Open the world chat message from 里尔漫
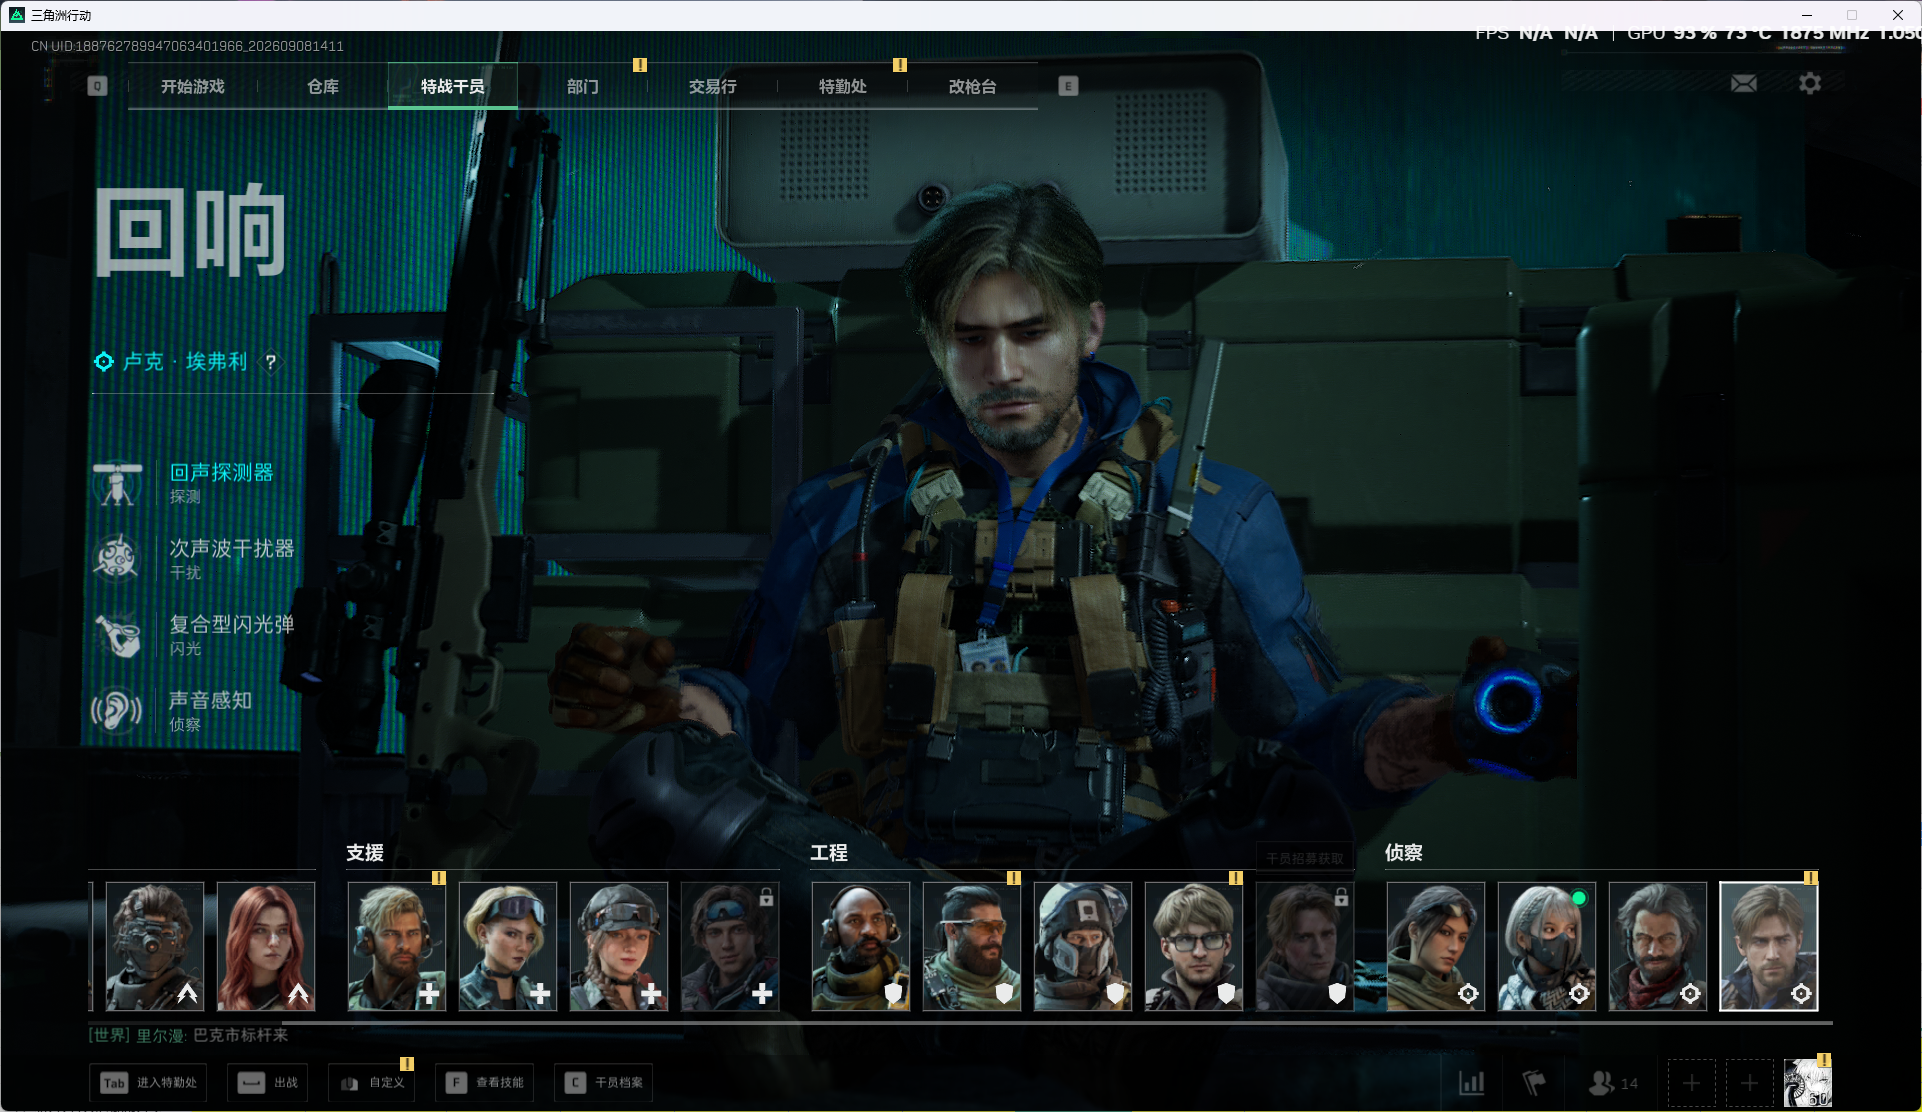Screen dimensions: 1922x1112 tap(188, 1035)
